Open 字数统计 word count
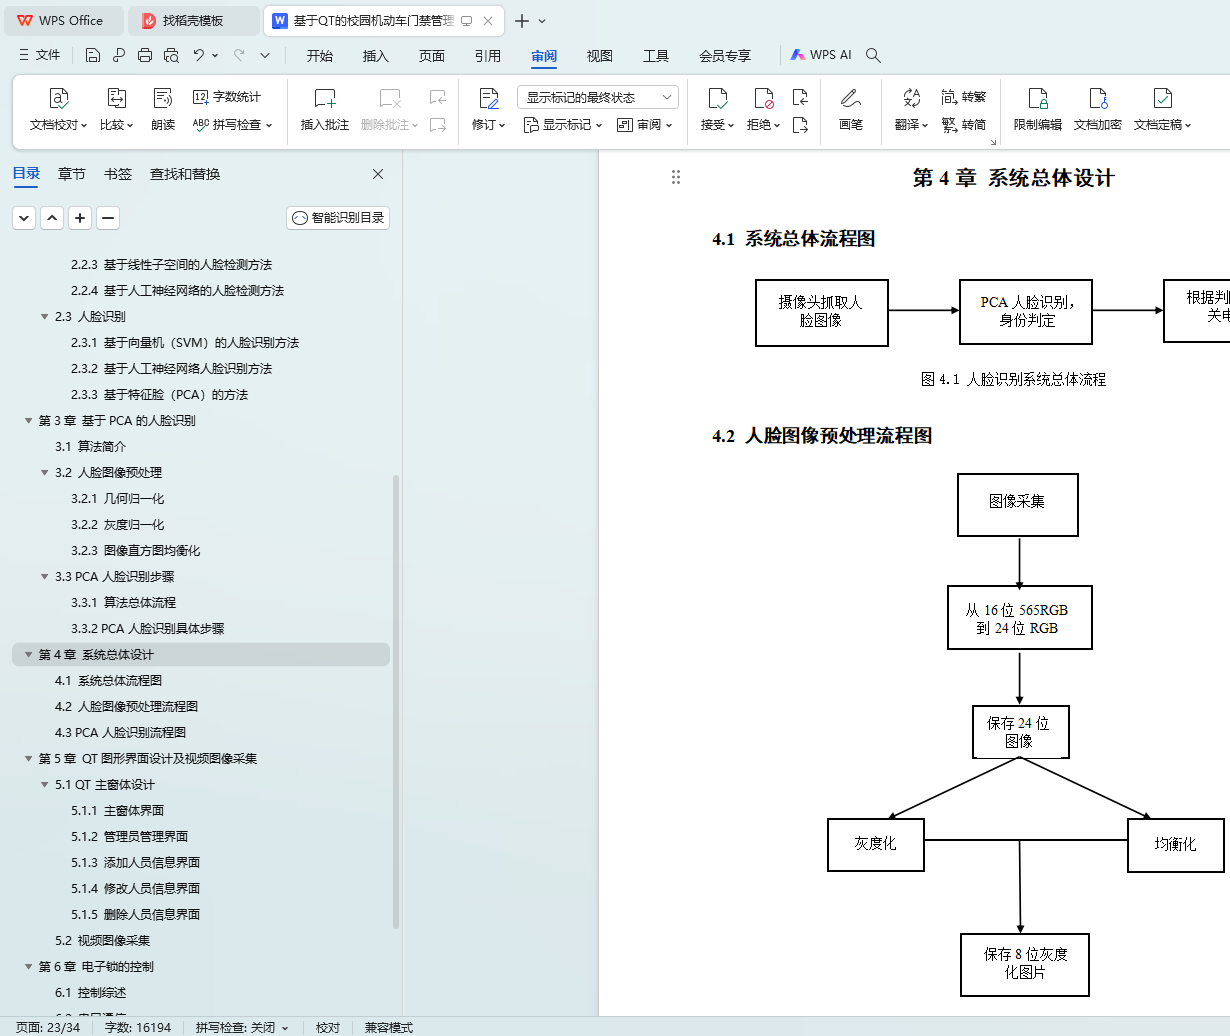Screen dimensions: 1230x1036 point(227,97)
